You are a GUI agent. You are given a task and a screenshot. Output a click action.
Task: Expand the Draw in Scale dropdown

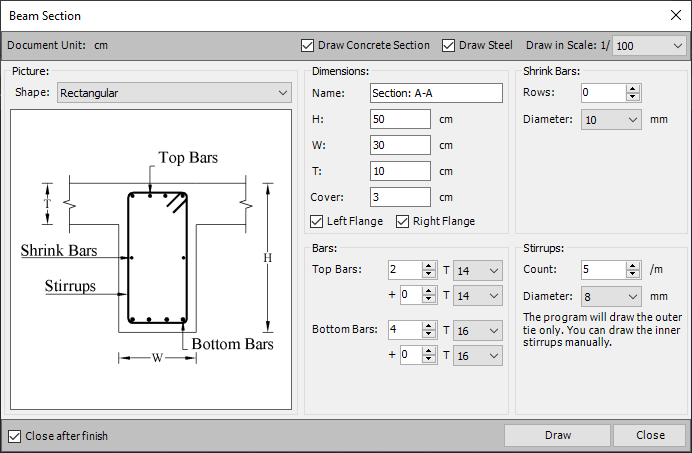click(649, 46)
